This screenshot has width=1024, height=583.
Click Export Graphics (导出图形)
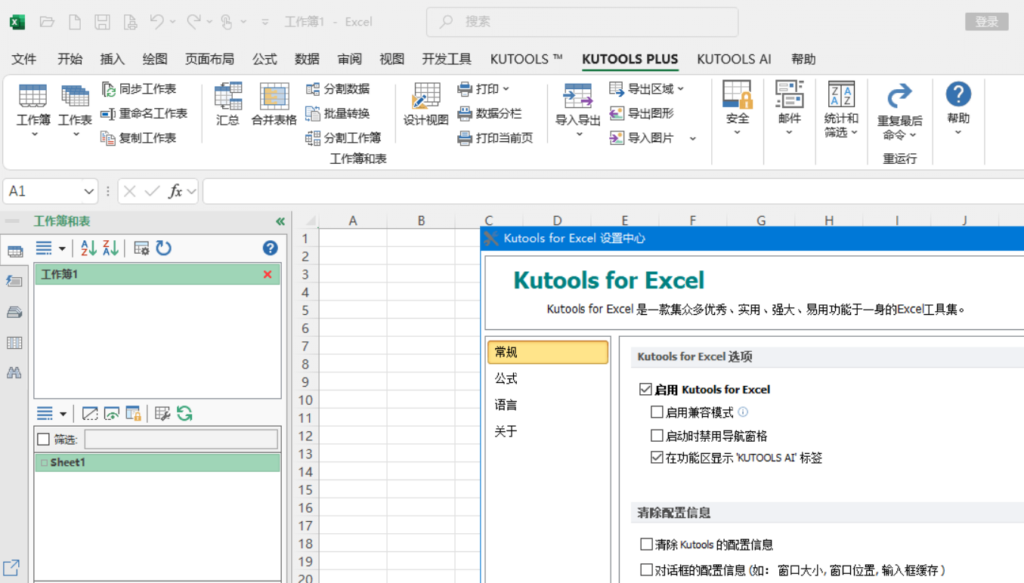(x=641, y=114)
